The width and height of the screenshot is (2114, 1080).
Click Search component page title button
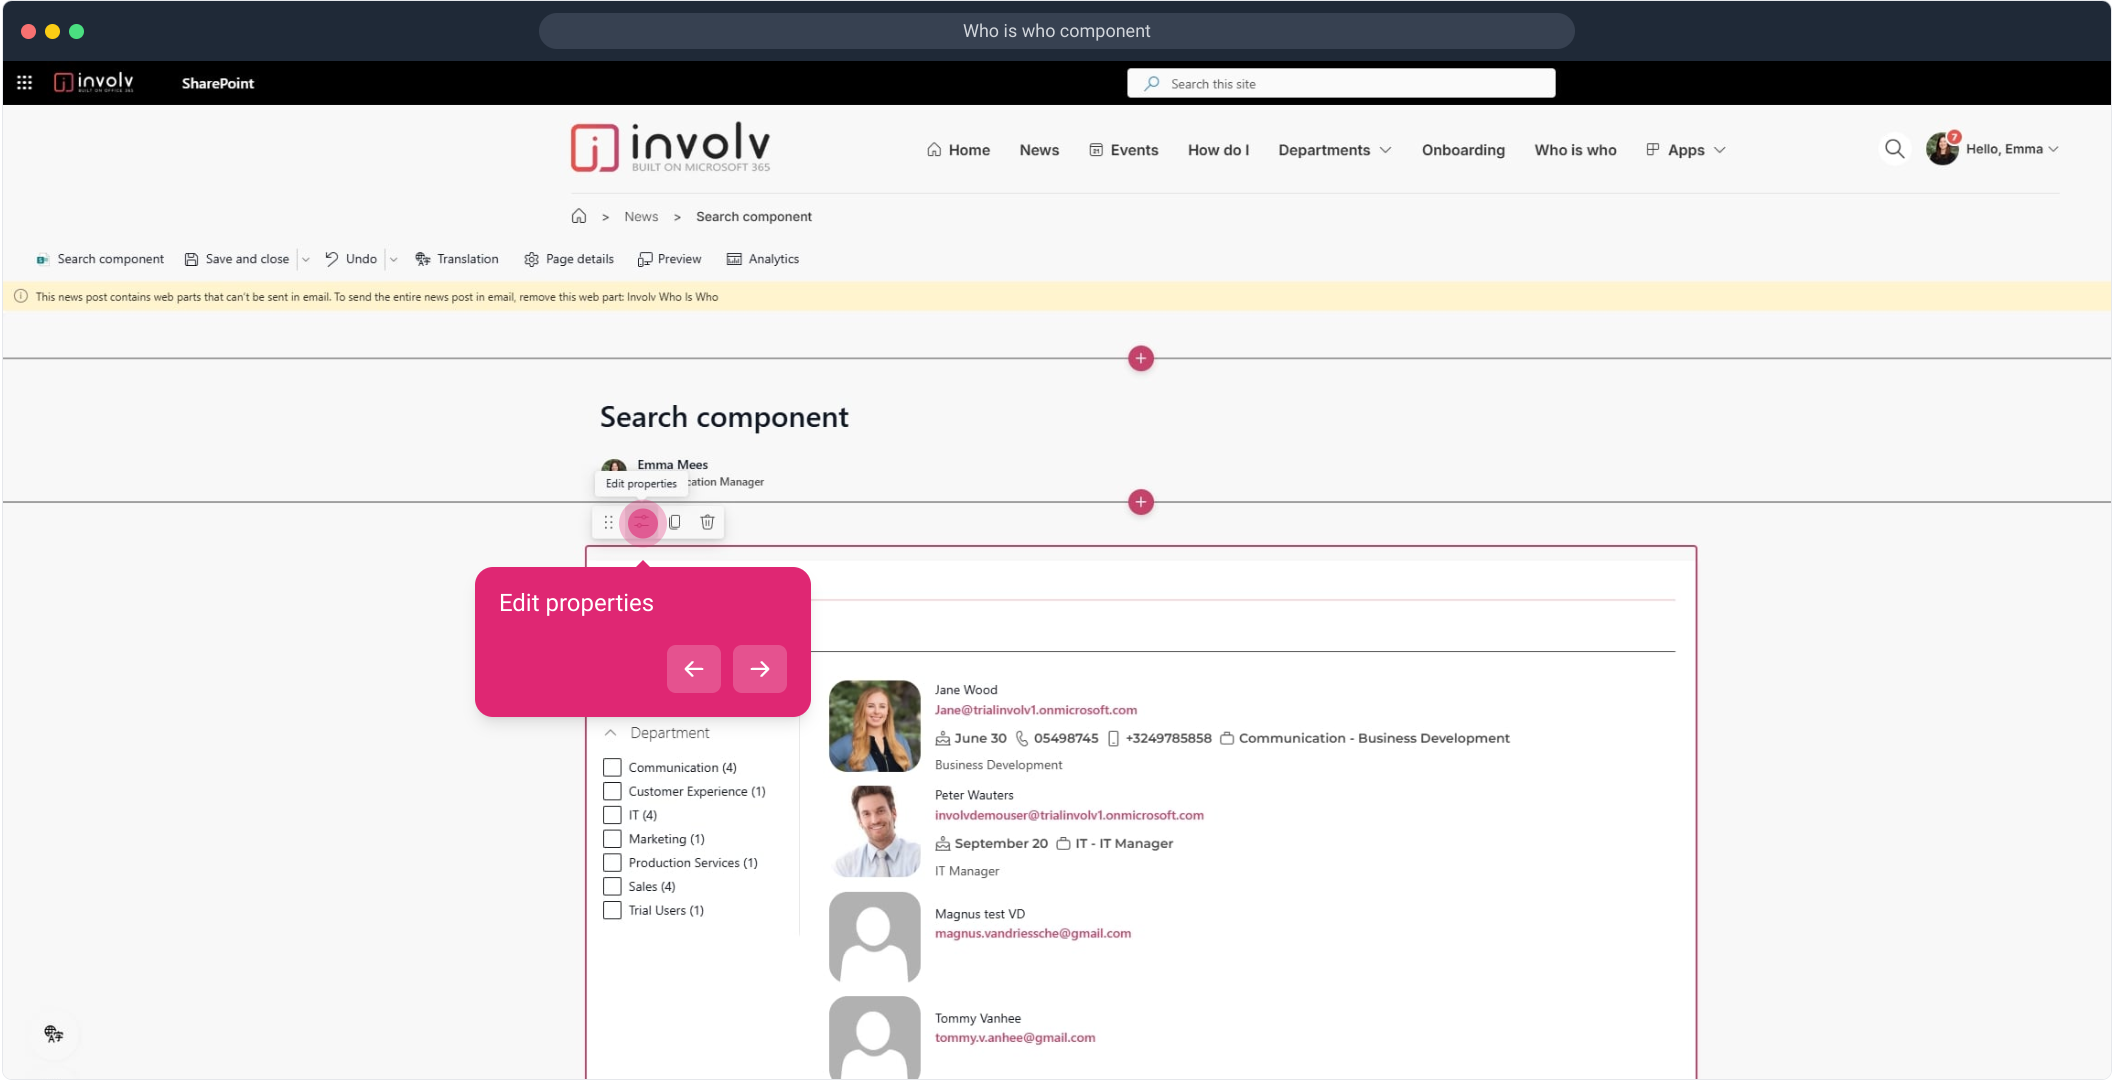point(100,259)
